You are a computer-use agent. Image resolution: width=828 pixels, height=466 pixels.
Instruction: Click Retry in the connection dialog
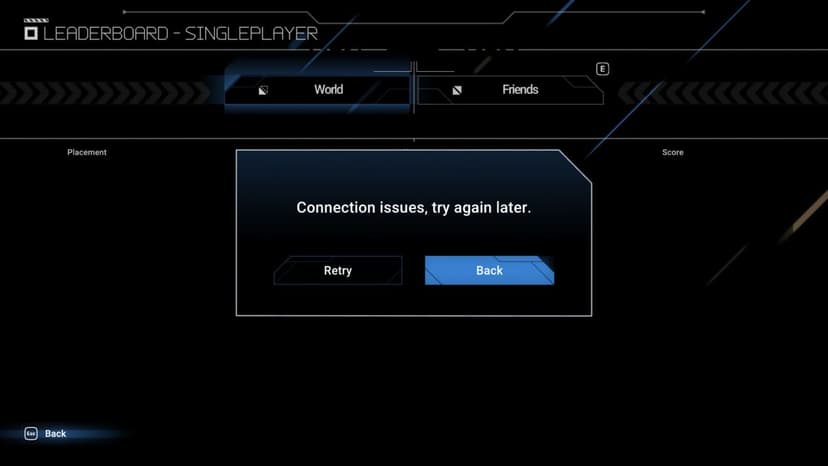tap(338, 271)
